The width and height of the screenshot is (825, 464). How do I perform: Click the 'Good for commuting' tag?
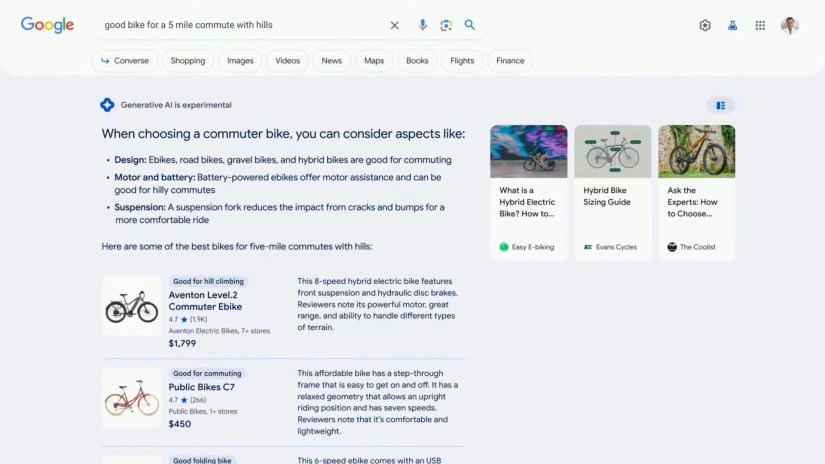(x=207, y=374)
